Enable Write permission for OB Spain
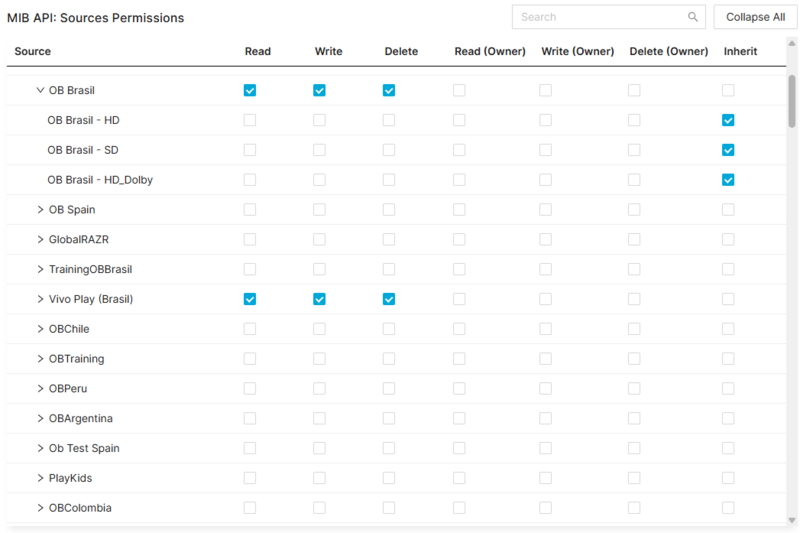The image size is (800, 533). (319, 210)
